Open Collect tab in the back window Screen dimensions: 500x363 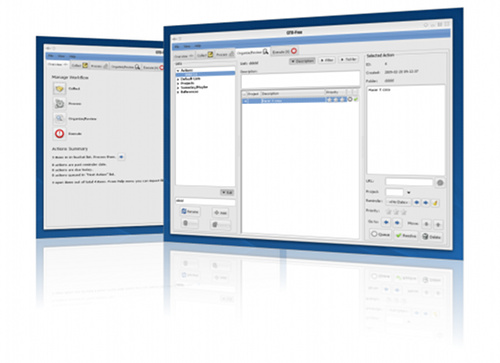coord(79,65)
